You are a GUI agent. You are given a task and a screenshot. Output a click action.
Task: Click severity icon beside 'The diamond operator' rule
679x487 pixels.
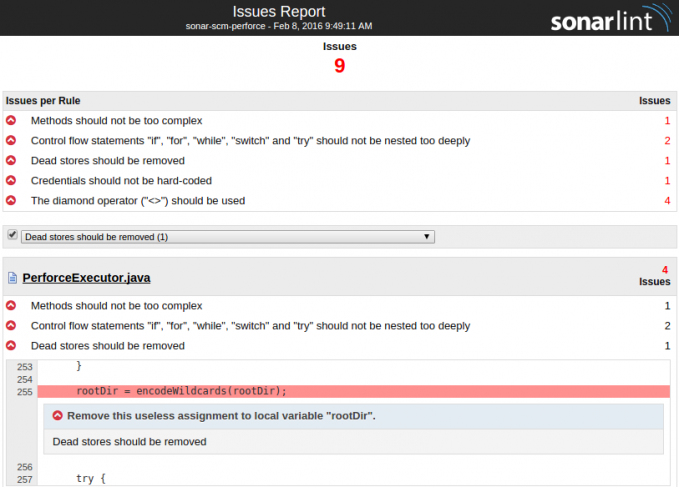click(x=11, y=200)
